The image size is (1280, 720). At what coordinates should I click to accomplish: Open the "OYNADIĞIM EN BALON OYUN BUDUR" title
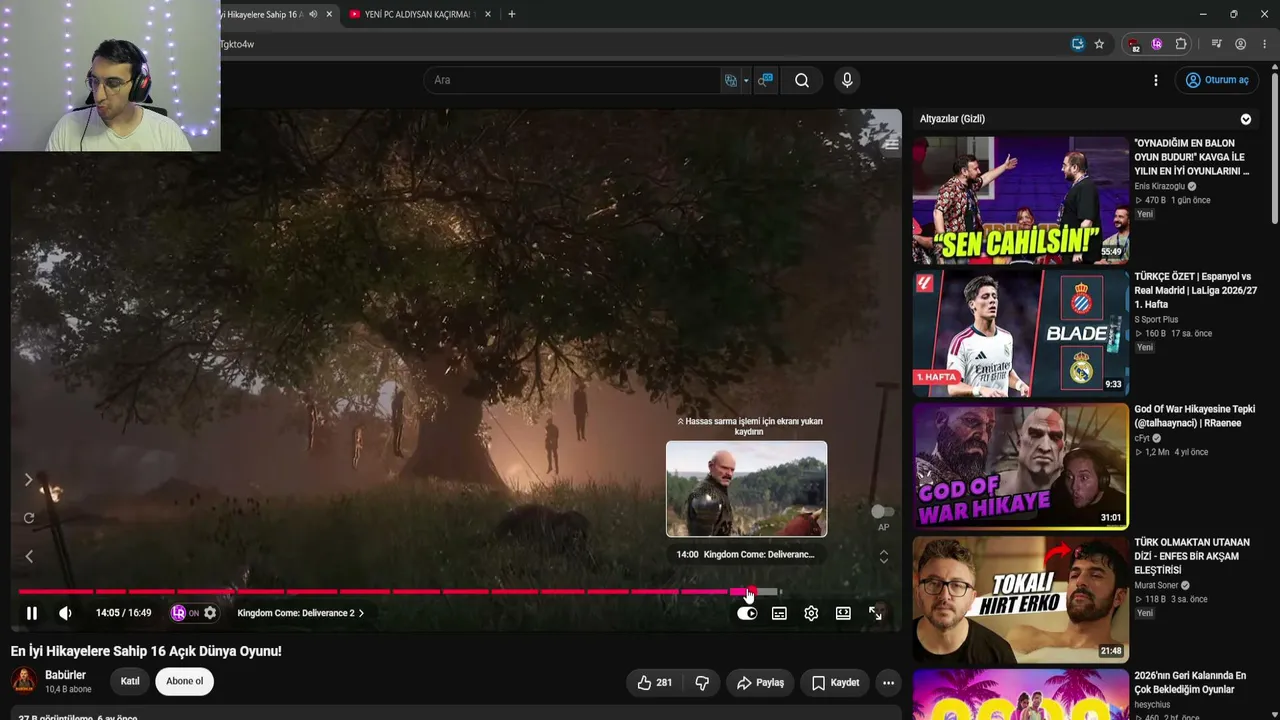1192,157
